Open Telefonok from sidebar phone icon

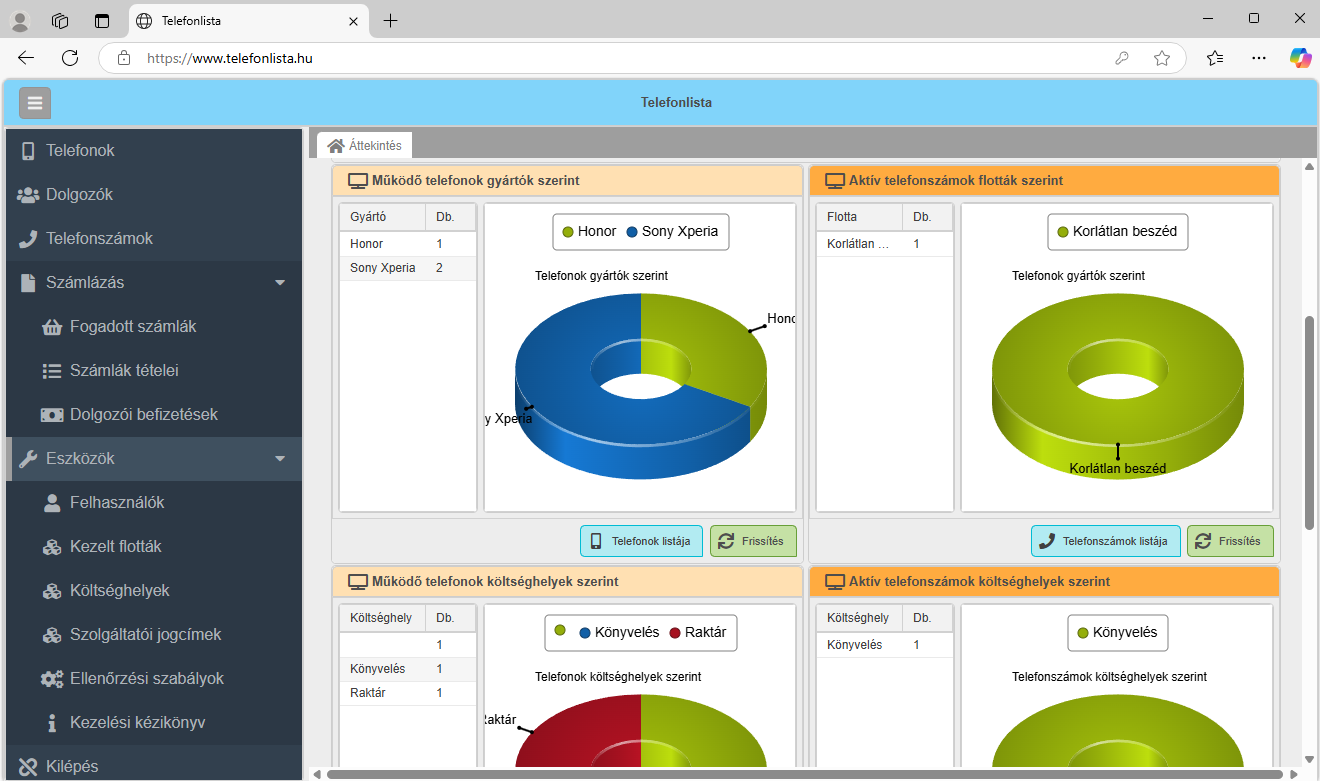tap(80, 151)
